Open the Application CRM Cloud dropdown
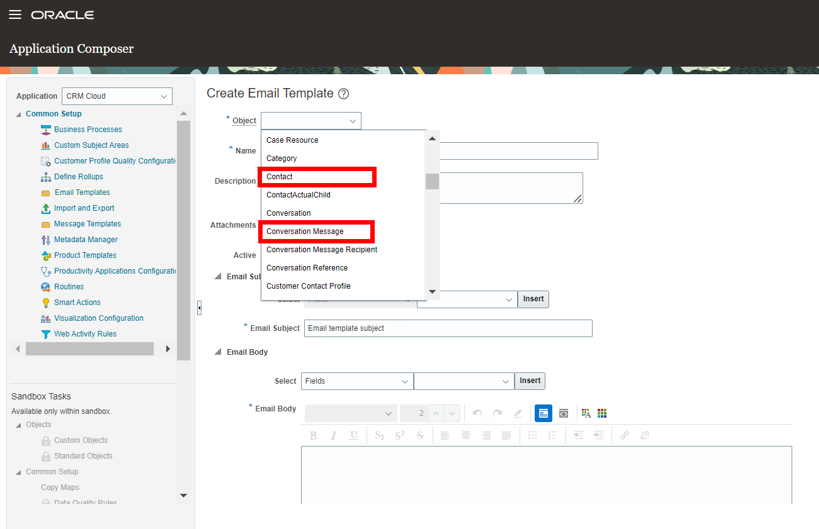The width and height of the screenshot is (819, 529). (x=117, y=96)
